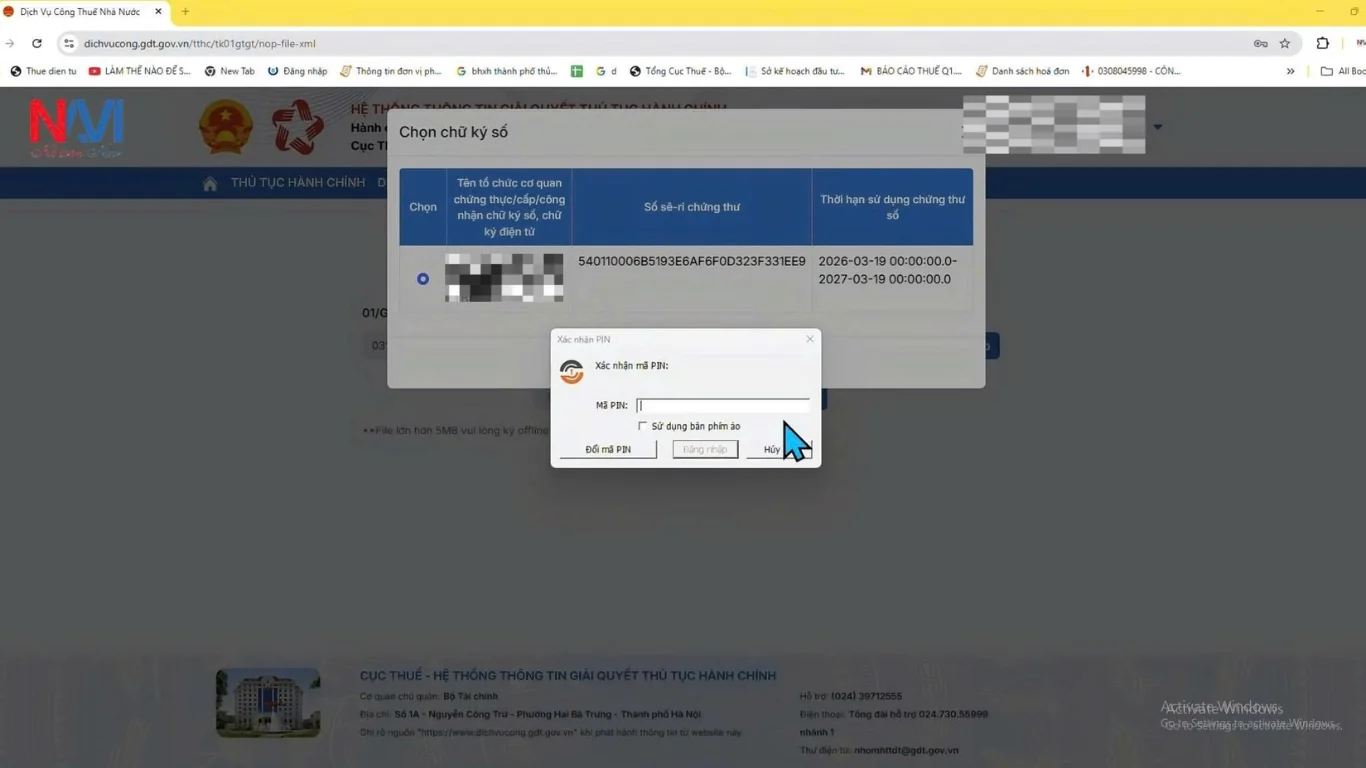Bookmark this page with the star icon
Viewport: 1366px width, 768px height.
1285,44
